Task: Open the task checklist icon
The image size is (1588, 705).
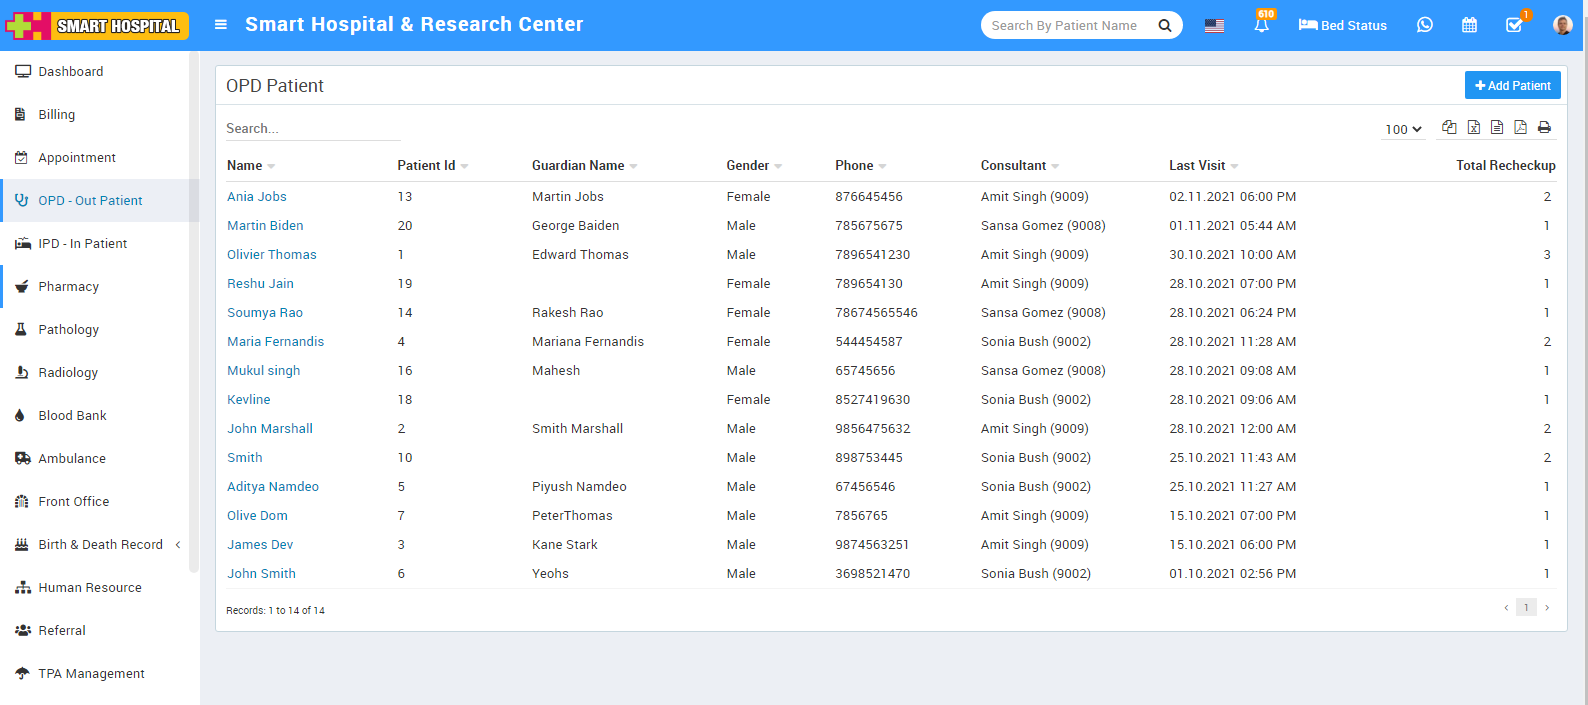Action: tap(1514, 25)
